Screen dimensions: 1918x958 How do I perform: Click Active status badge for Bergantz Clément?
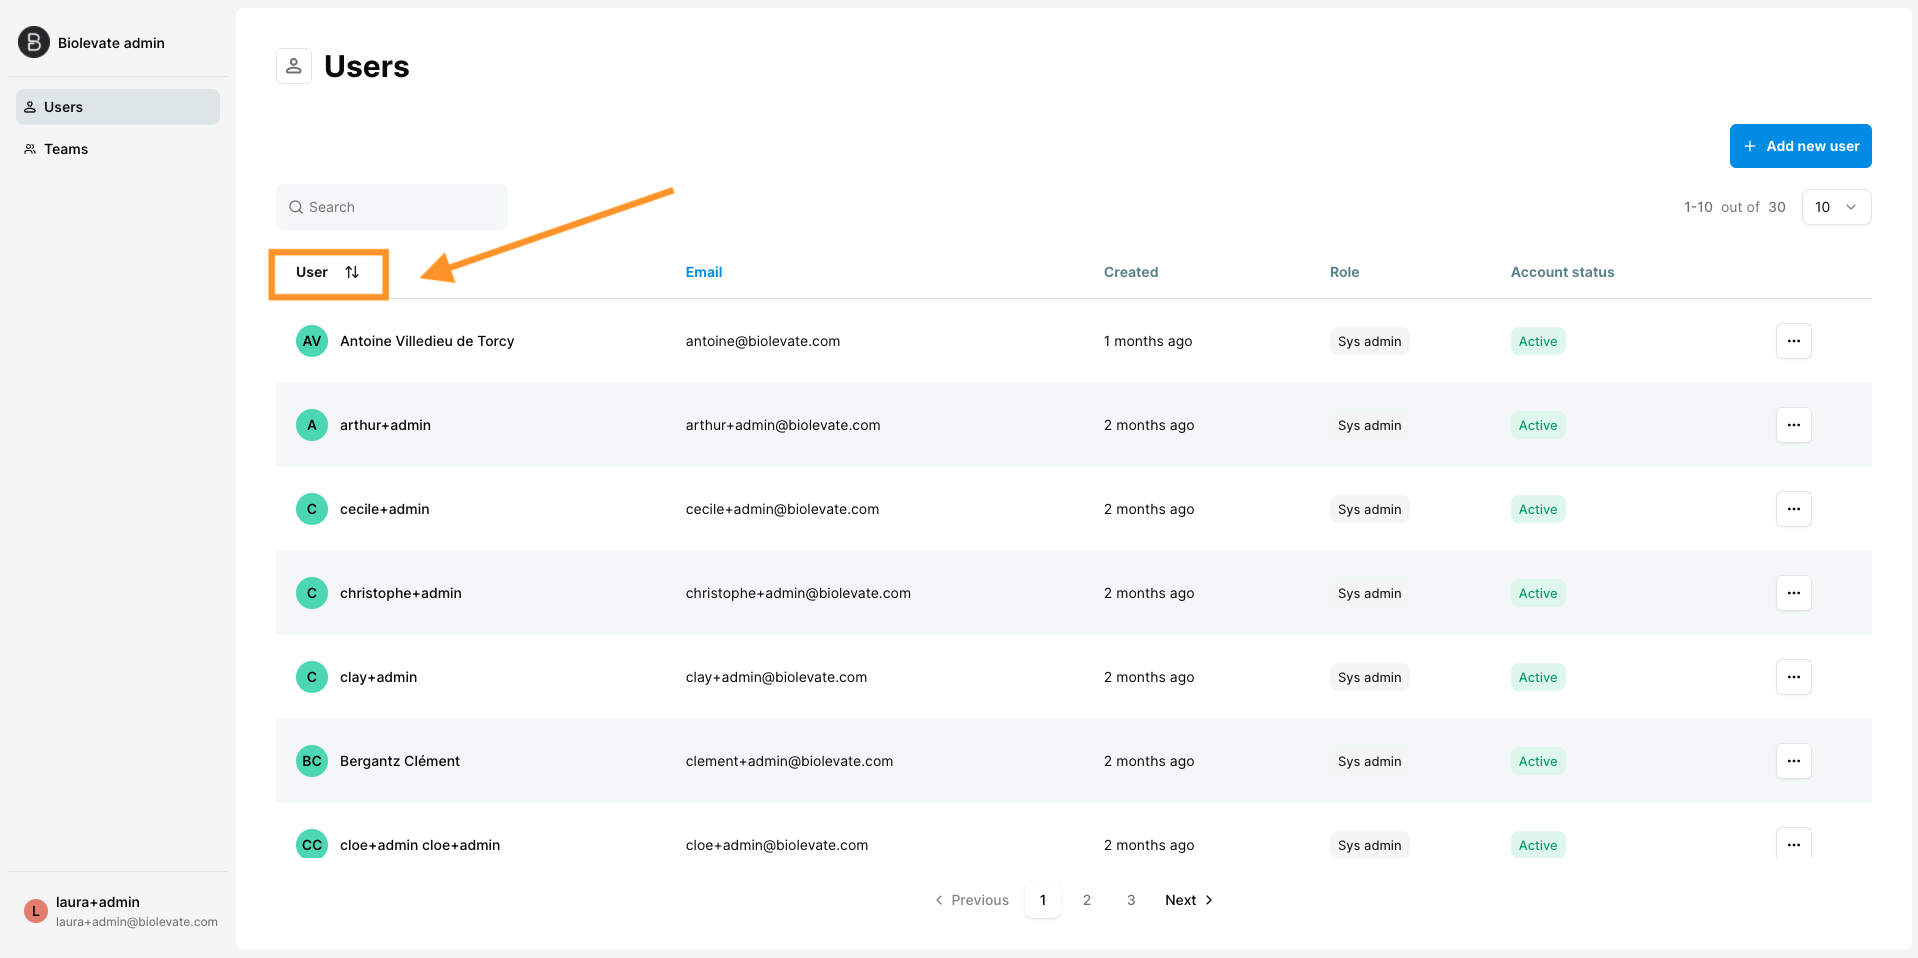pos(1538,761)
